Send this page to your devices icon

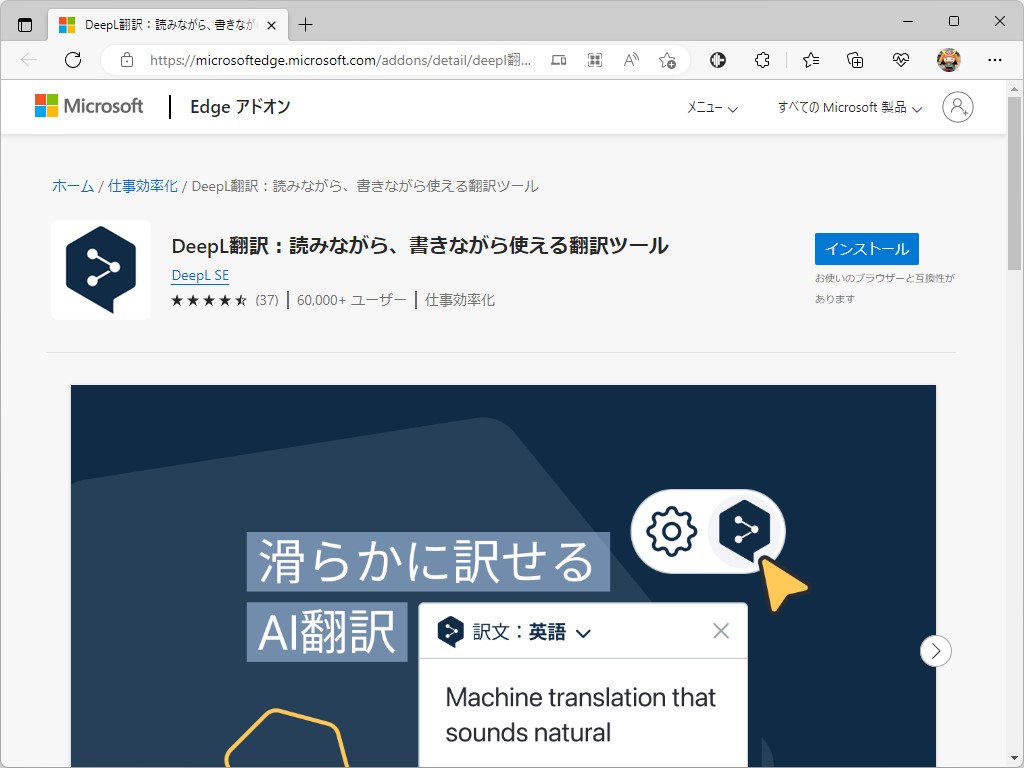pos(558,60)
